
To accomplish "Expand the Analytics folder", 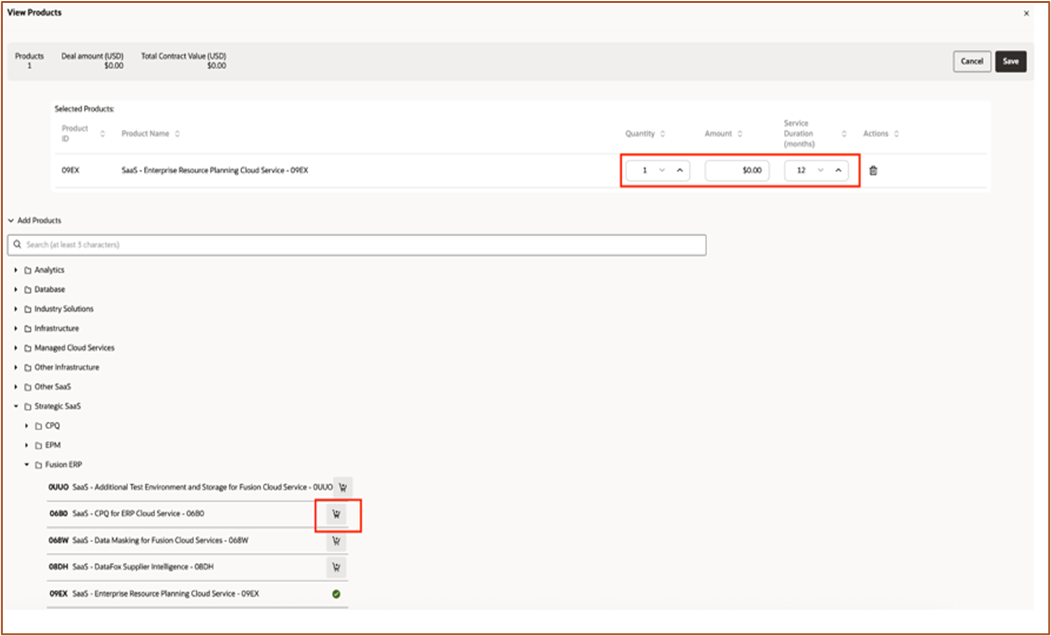I will [x=16, y=270].
